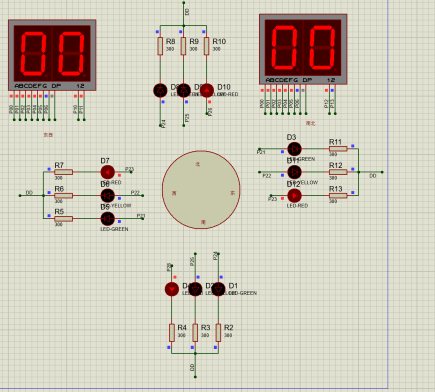Select LED D10 red component
This screenshot has height=392, width=435.
(x=207, y=90)
